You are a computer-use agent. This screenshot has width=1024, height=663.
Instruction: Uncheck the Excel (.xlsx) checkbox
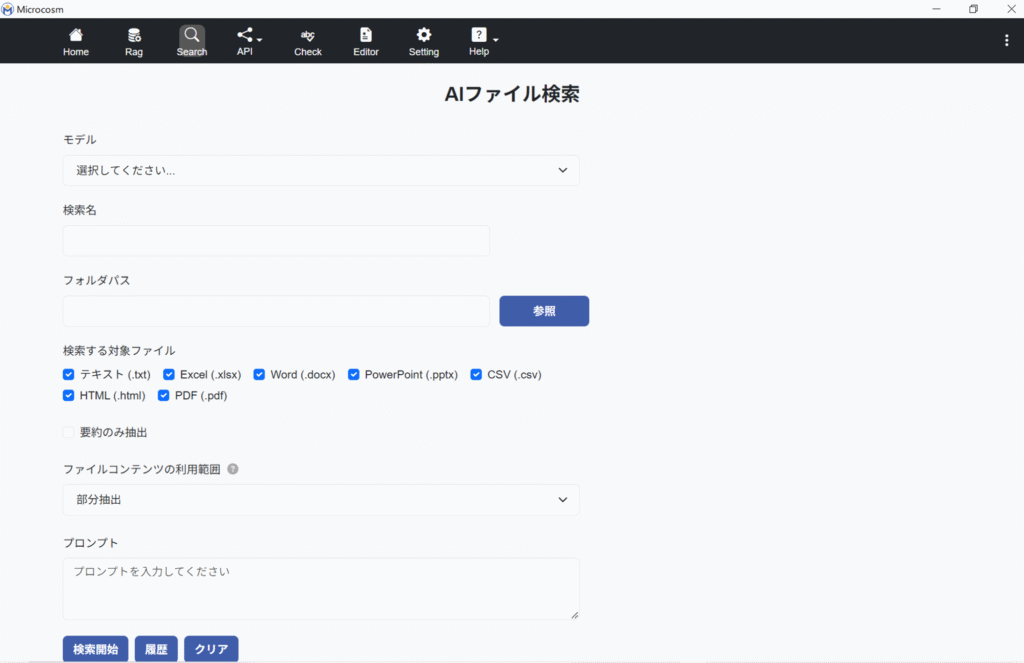click(169, 375)
